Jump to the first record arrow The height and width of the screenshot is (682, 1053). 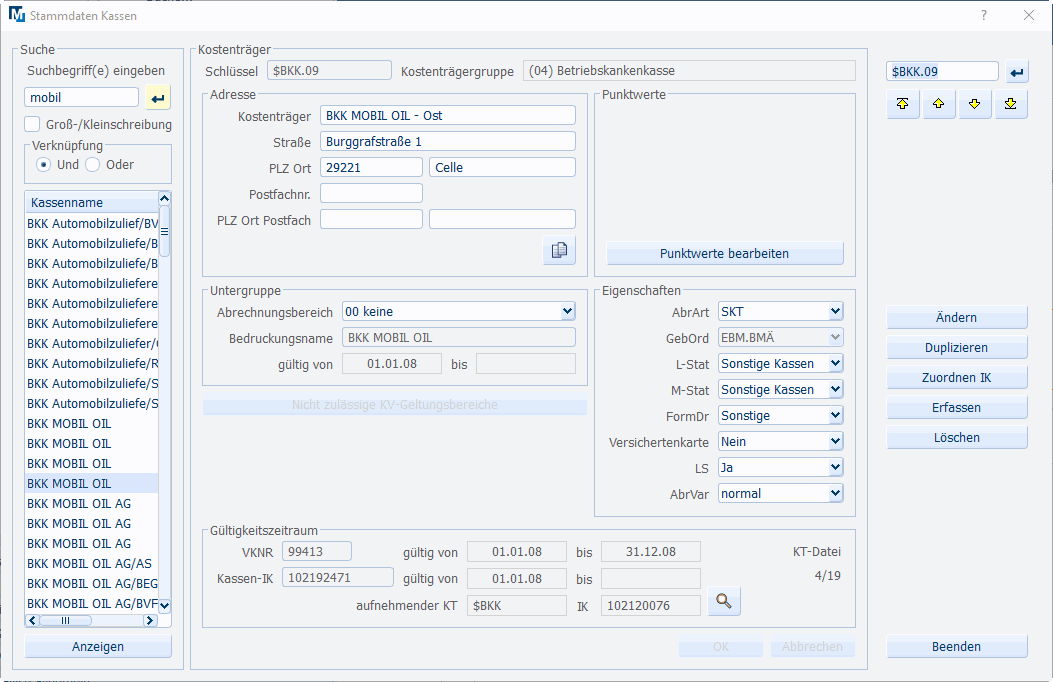click(x=903, y=105)
